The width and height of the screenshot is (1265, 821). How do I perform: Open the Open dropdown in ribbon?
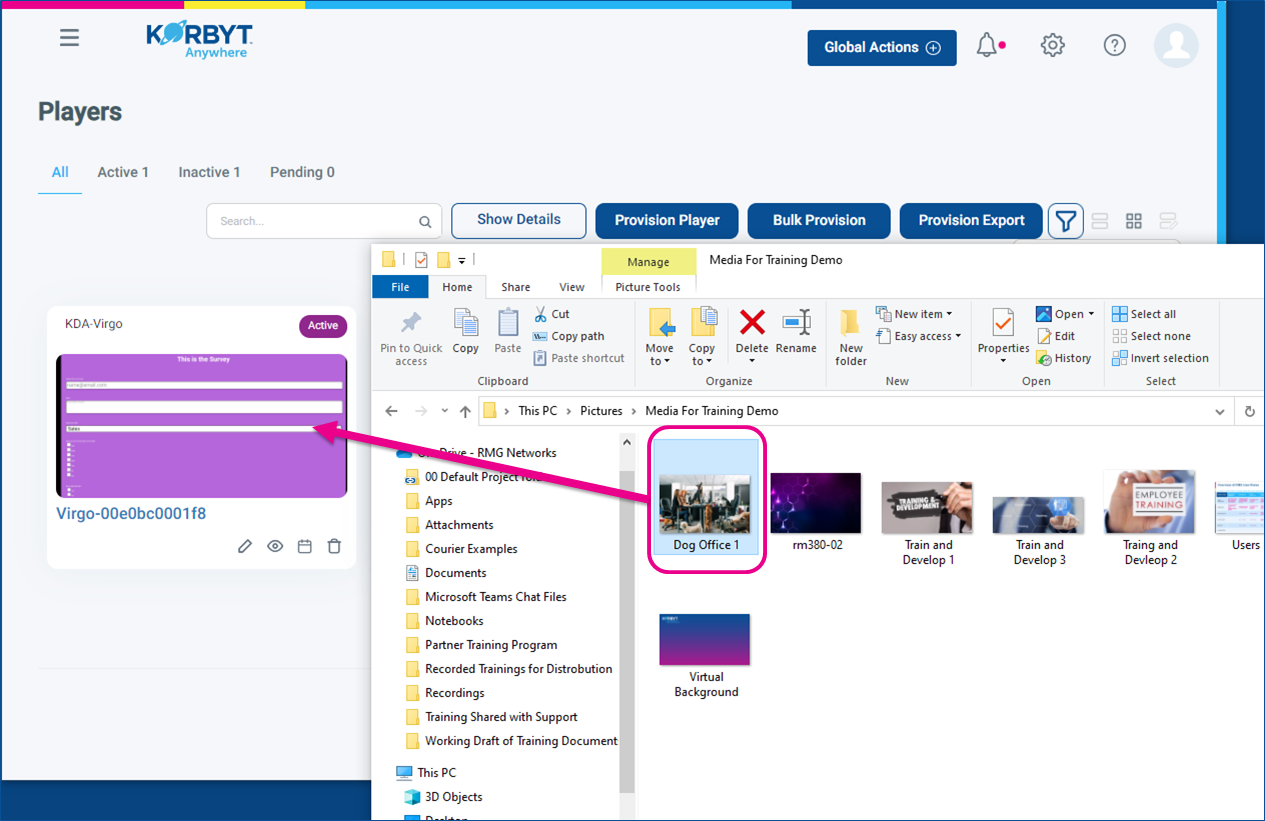click(1066, 314)
